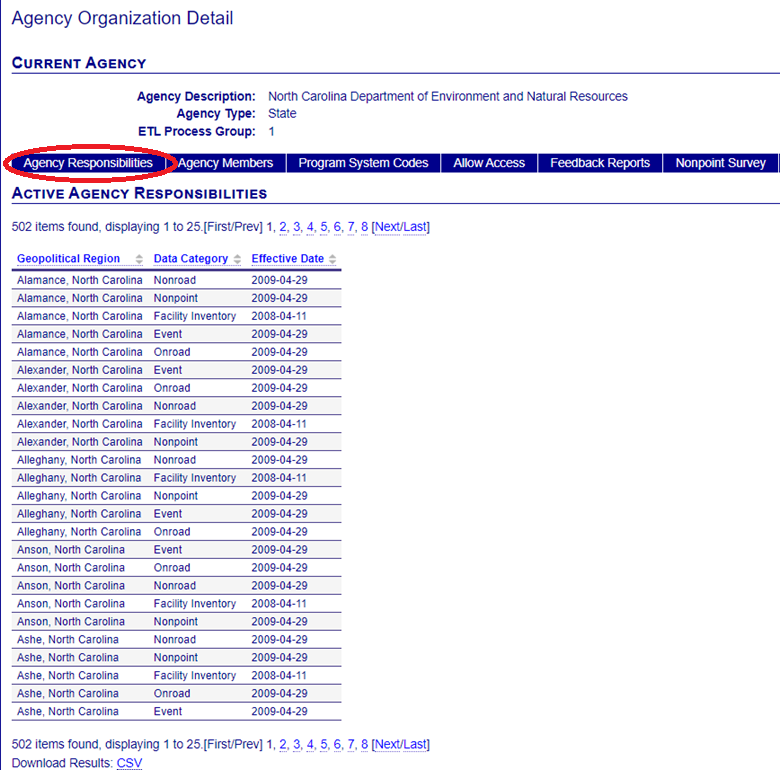780x770 pixels.
Task: Click Facility Inventory in Ashe row
Action: (195, 675)
